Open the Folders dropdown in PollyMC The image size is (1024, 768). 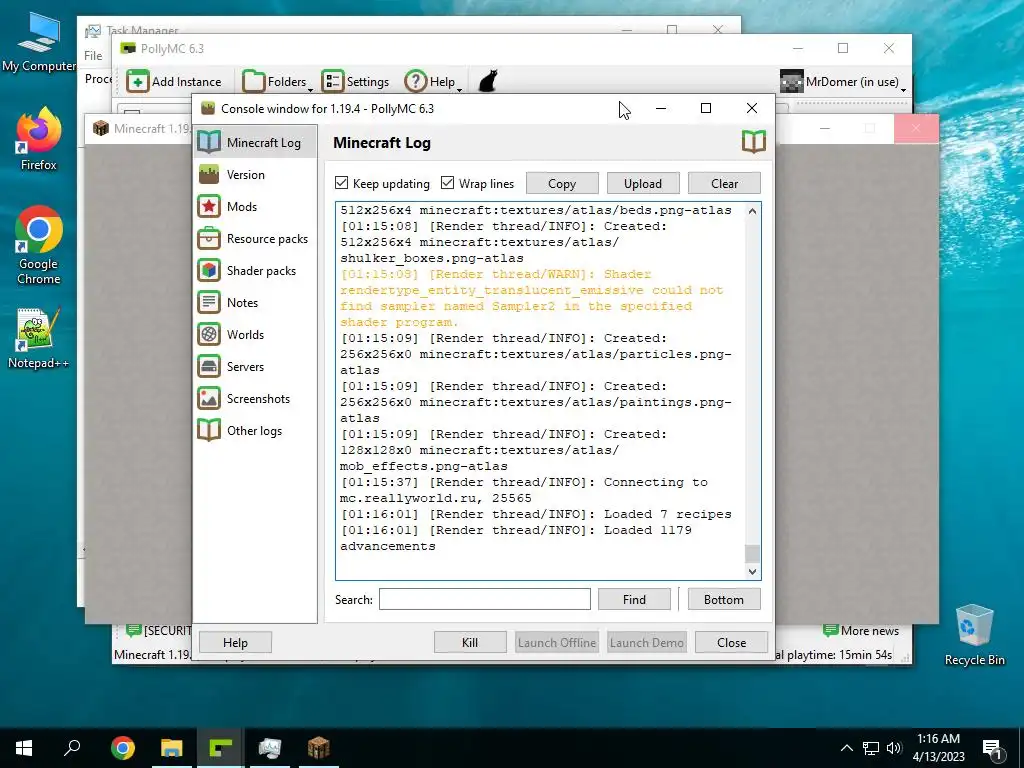[x=278, y=82]
